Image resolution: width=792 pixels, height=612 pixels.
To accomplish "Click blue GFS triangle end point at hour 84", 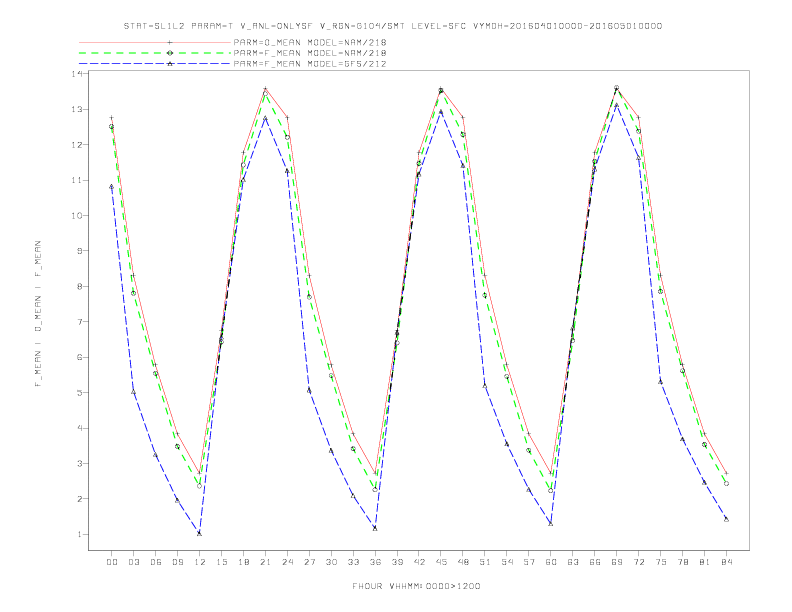I will pos(726,519).
